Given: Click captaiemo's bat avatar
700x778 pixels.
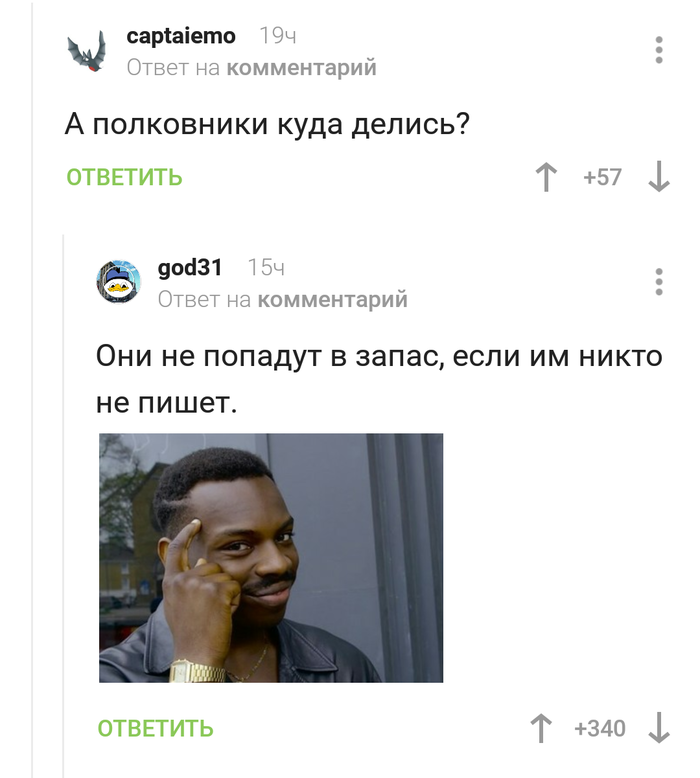Looking at the screenshot, I should click(87, 51).
